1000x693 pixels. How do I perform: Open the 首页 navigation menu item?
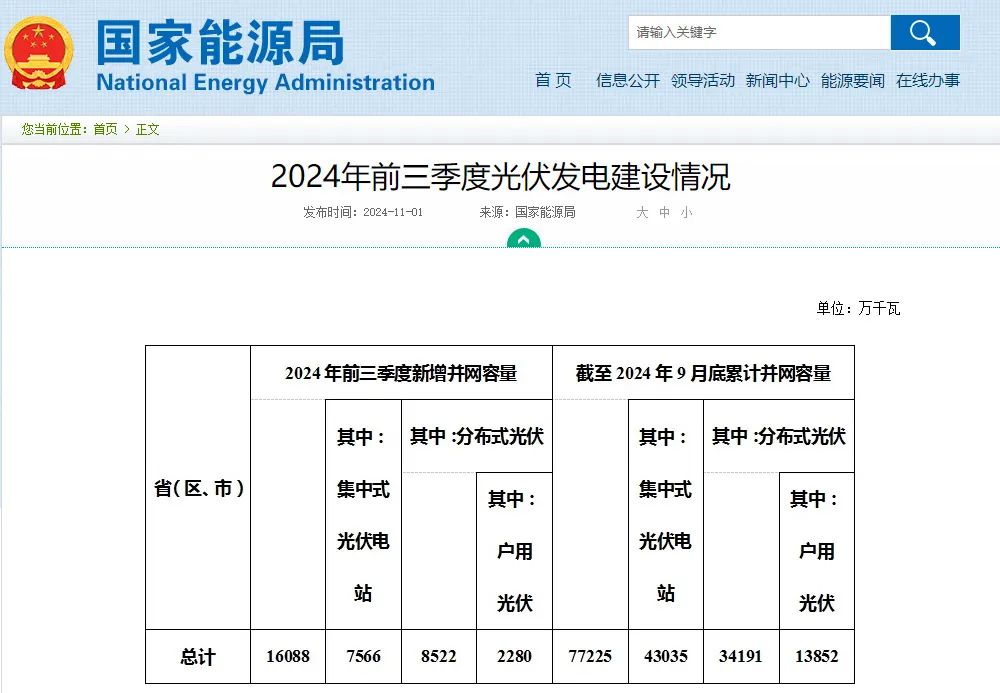tap(553, 81)
